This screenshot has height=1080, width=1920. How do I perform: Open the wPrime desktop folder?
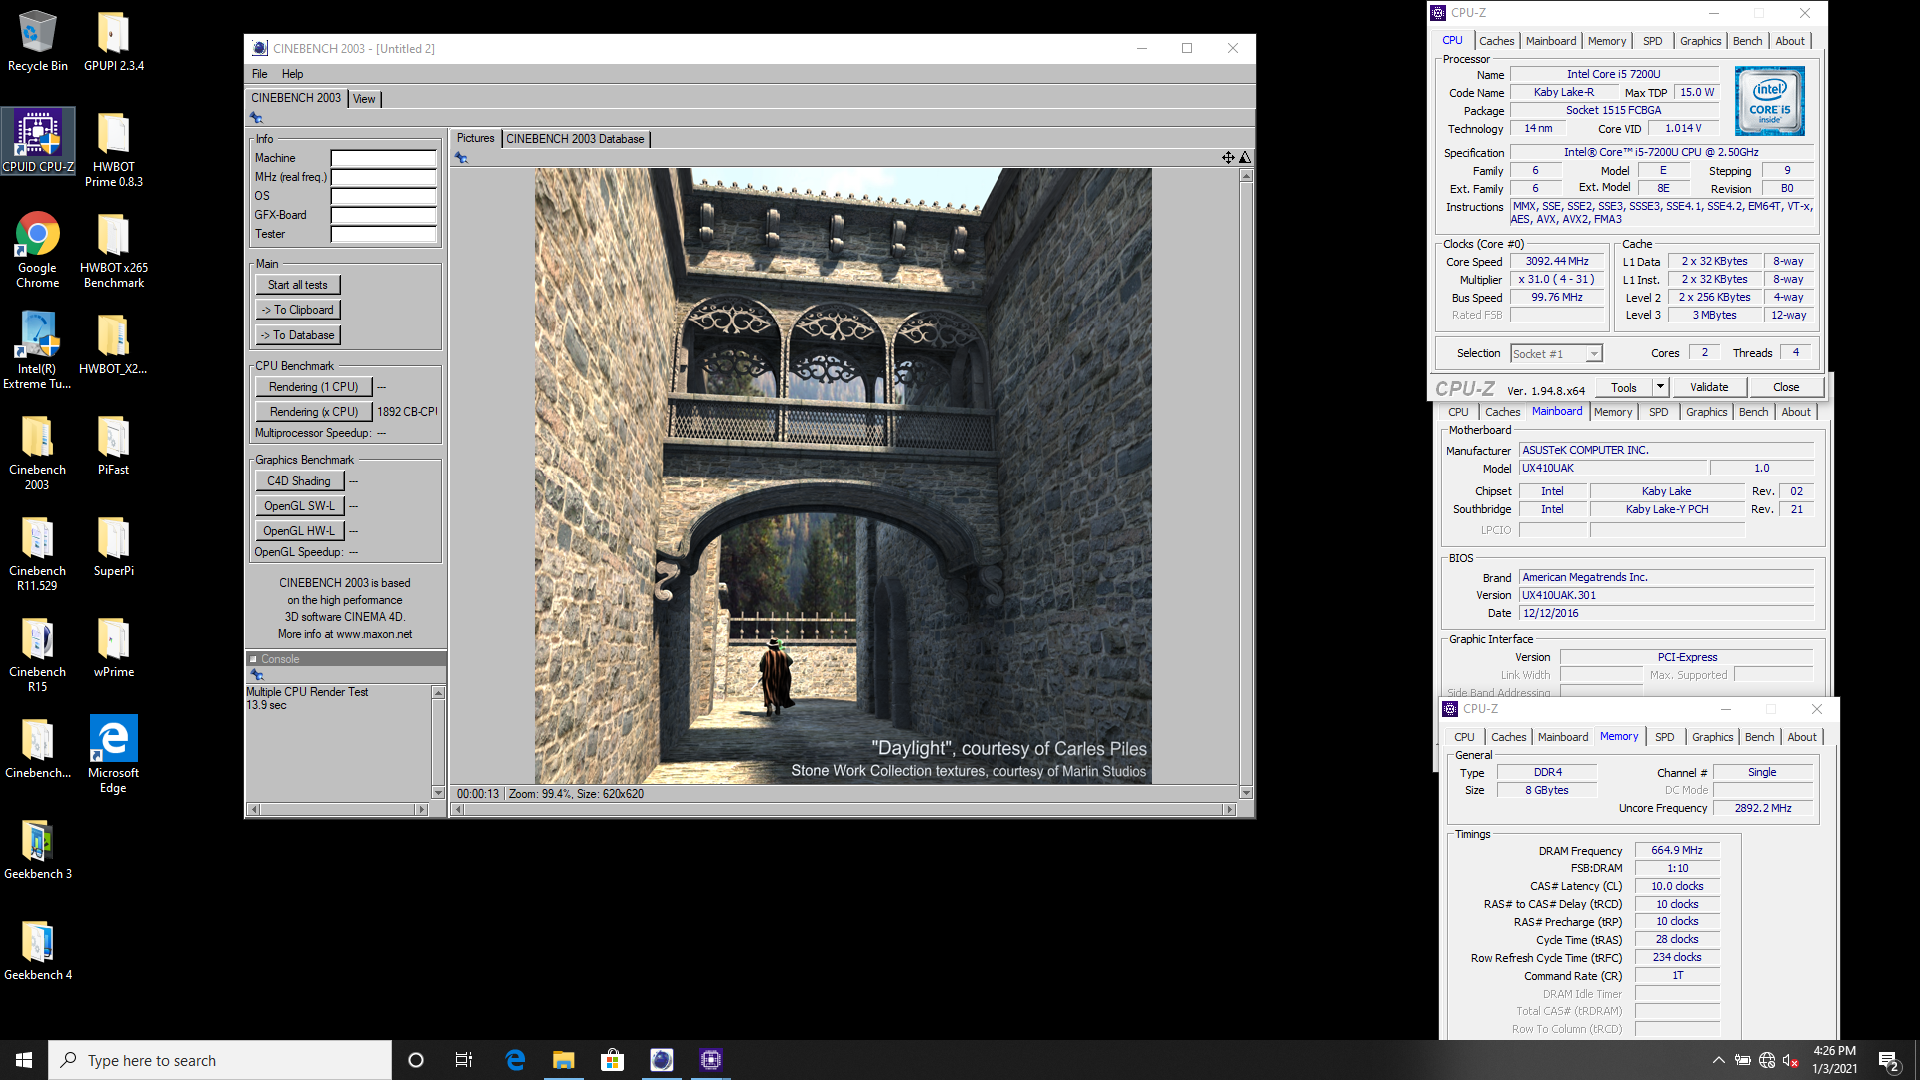click(113, 648)
